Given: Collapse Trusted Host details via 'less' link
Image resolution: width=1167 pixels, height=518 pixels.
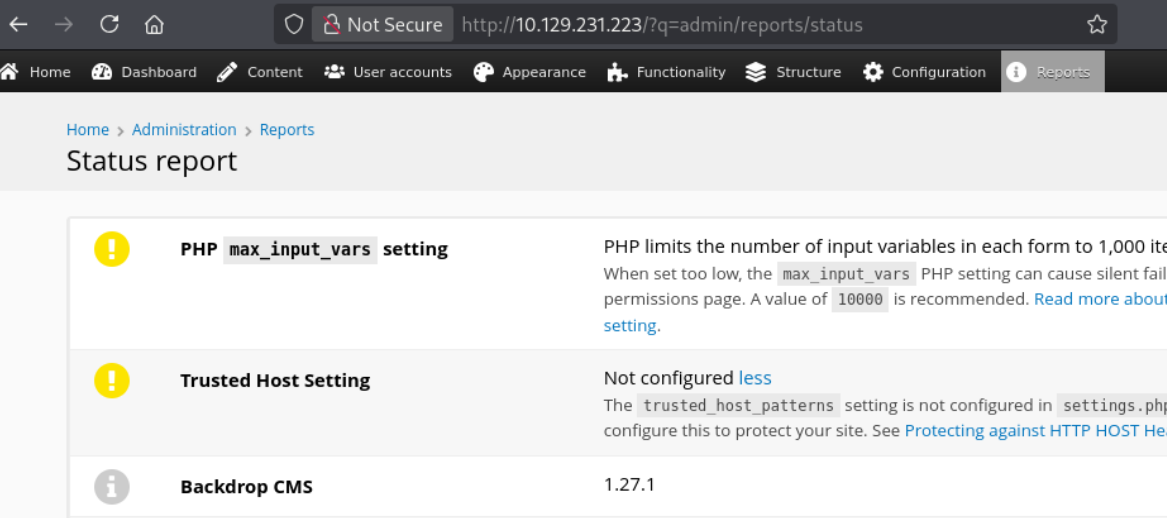Looking at the screenshot, I should click(755, 378).
